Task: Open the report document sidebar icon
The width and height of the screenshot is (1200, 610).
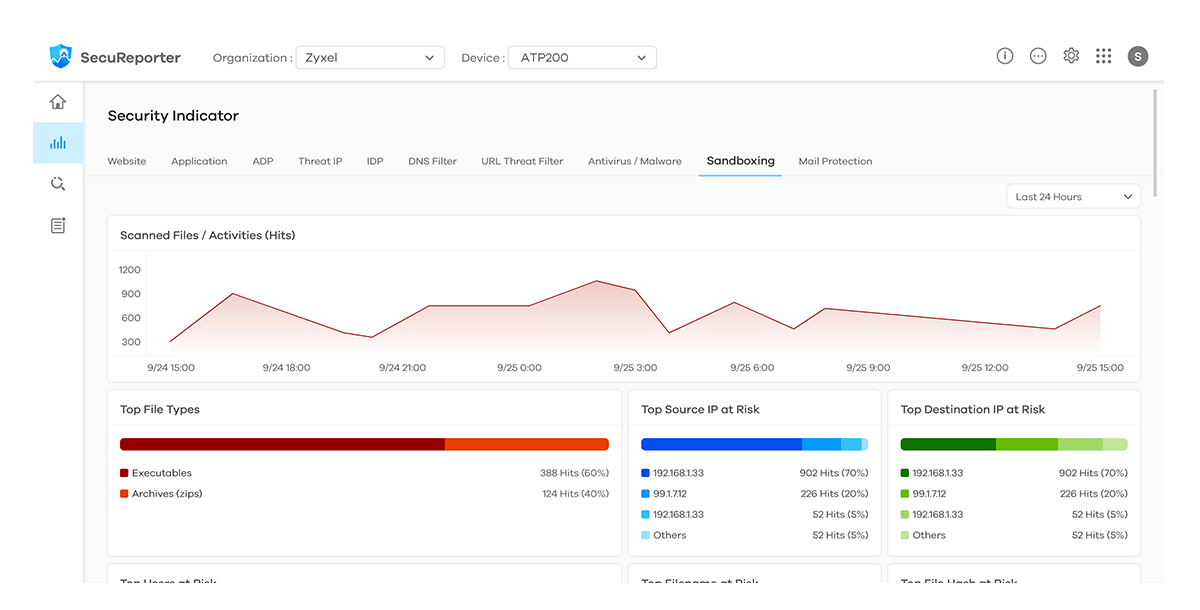Action: pos(58,226)
